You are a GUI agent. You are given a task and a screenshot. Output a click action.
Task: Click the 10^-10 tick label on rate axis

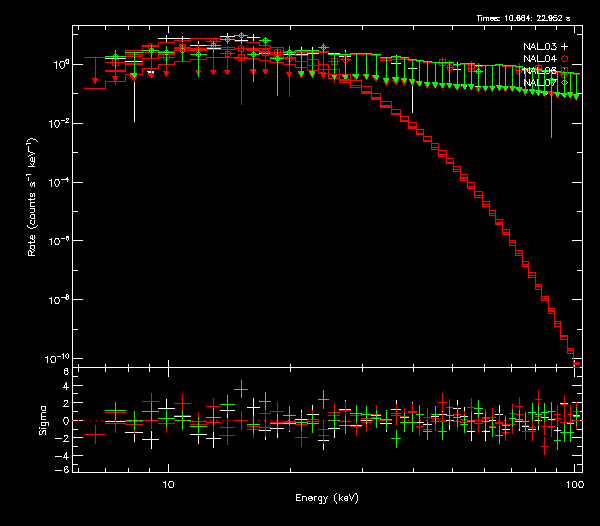tap(60, 358)
